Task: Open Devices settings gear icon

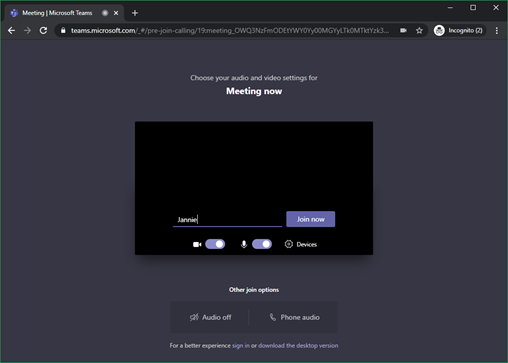Action: (x=289, y=244)
